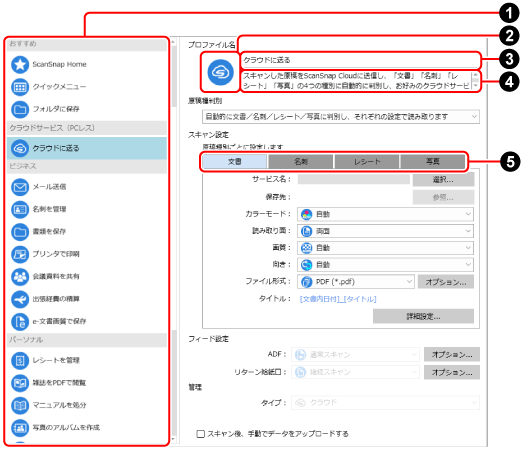The width and height of the screenshot is (527, 459).
Task: Select the 出張経費の精算 airplane icon
Action: pyautogui.click(x=20, y=299)
